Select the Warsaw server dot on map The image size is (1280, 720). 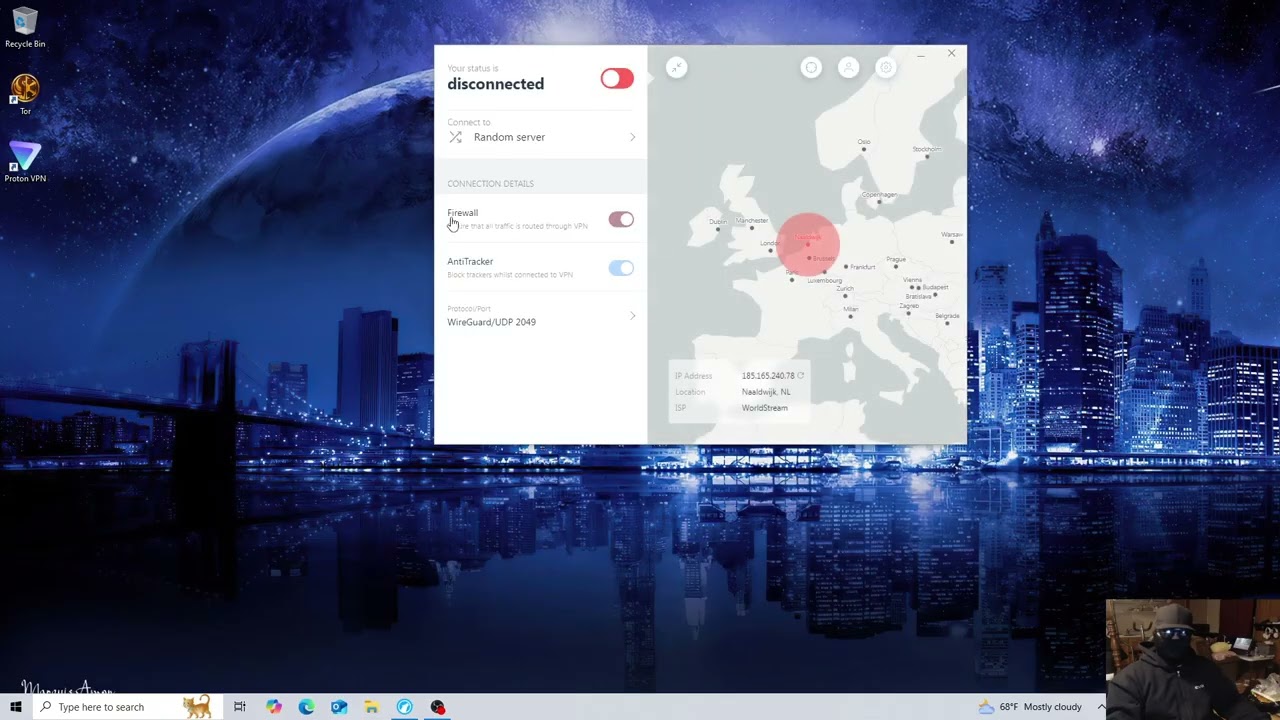(951, 242)
